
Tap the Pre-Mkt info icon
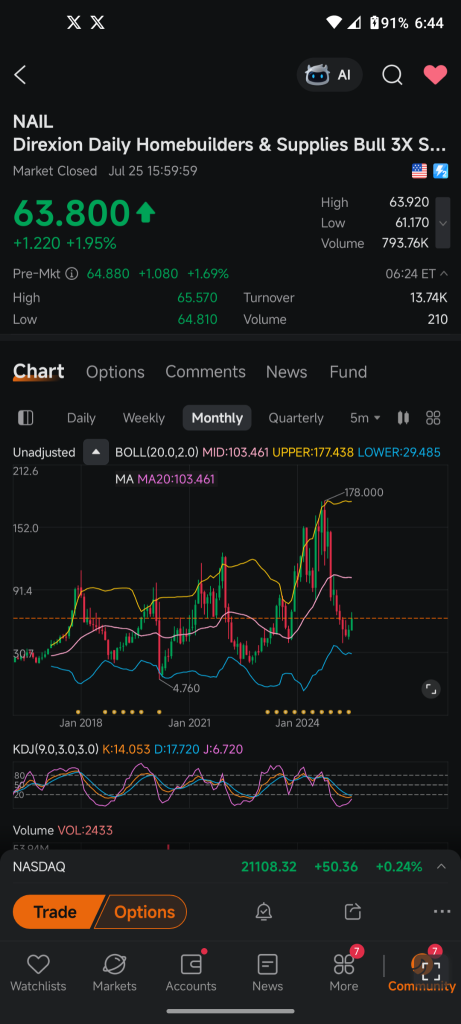pyautogui.click(x=72, y=274)
